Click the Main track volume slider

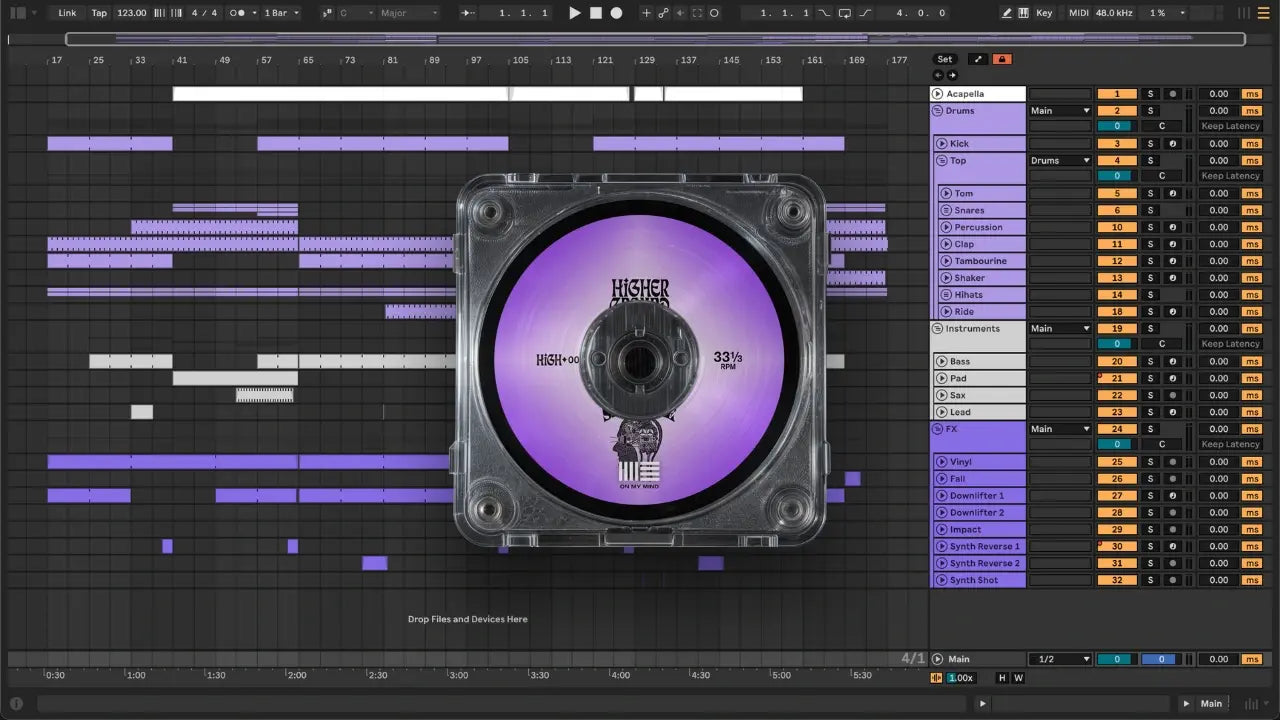click(x=1116, y=659)
